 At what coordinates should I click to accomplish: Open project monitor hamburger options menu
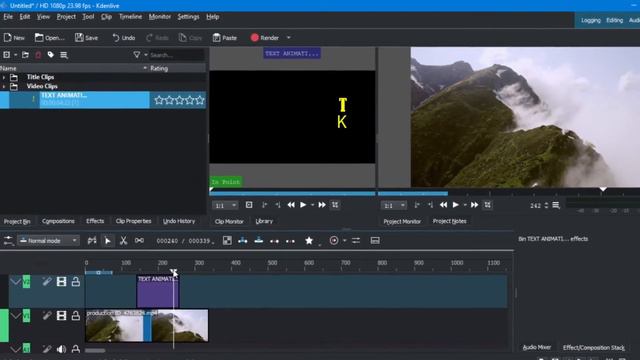tap(556, 205)
